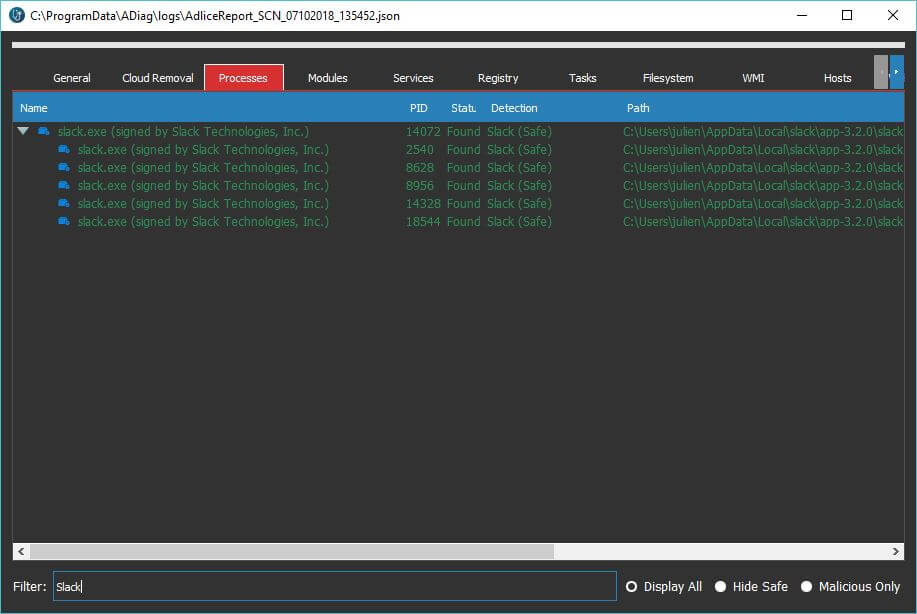This screenshot has width=917, height=614.
Task: Click the app icon in the title bar
Action: click(16, 16)
